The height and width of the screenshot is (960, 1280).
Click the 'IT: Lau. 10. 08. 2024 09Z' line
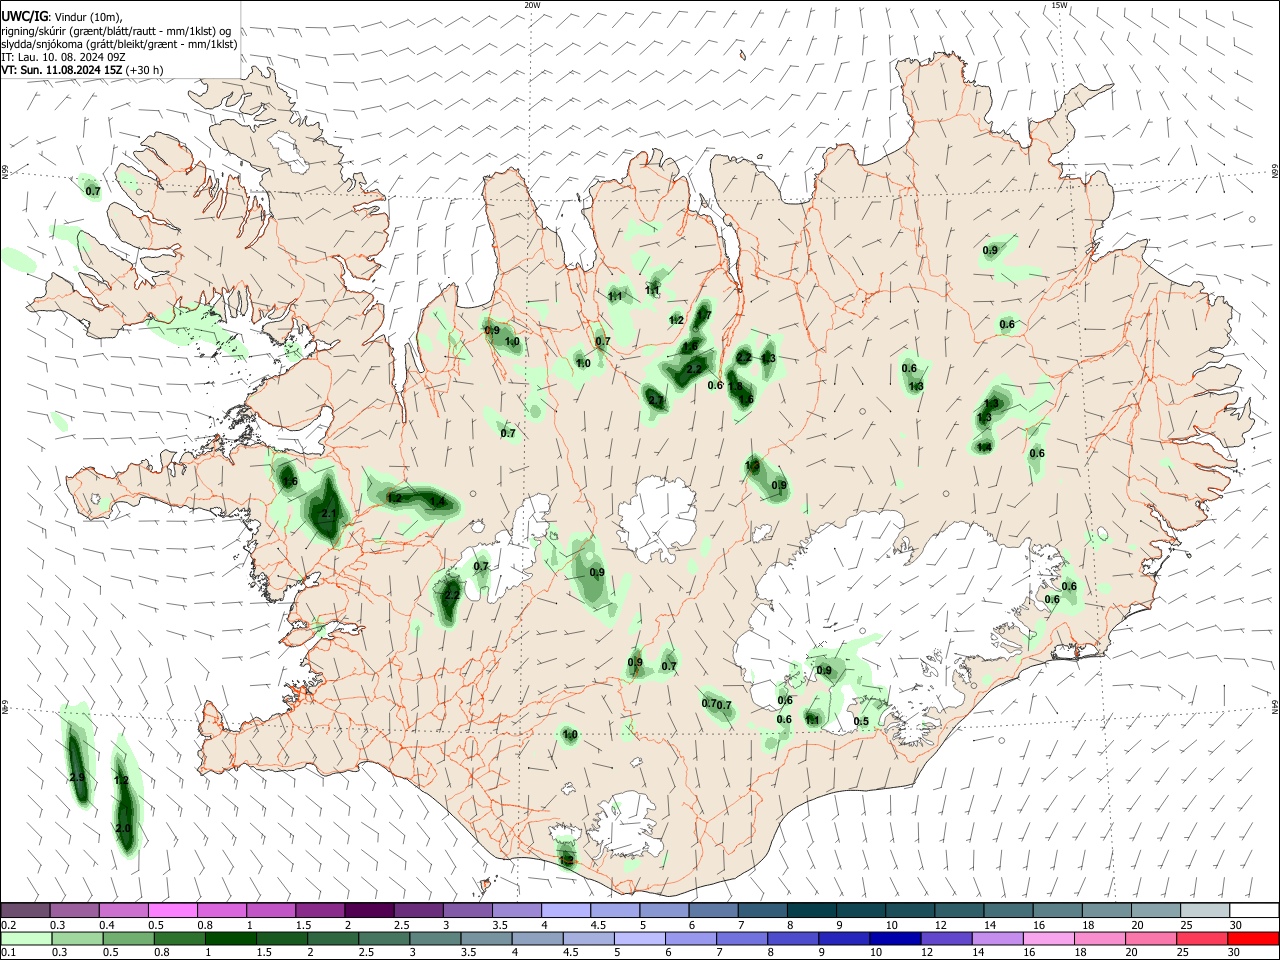63,57
